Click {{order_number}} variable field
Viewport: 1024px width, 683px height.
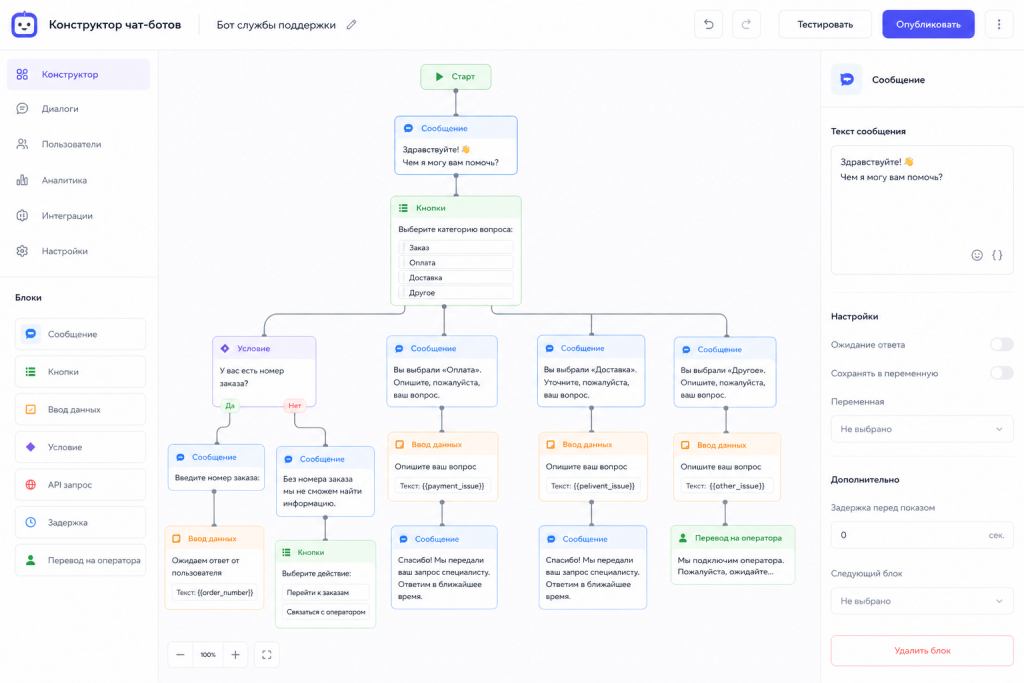pyautogui.click(x=214, y=592)
